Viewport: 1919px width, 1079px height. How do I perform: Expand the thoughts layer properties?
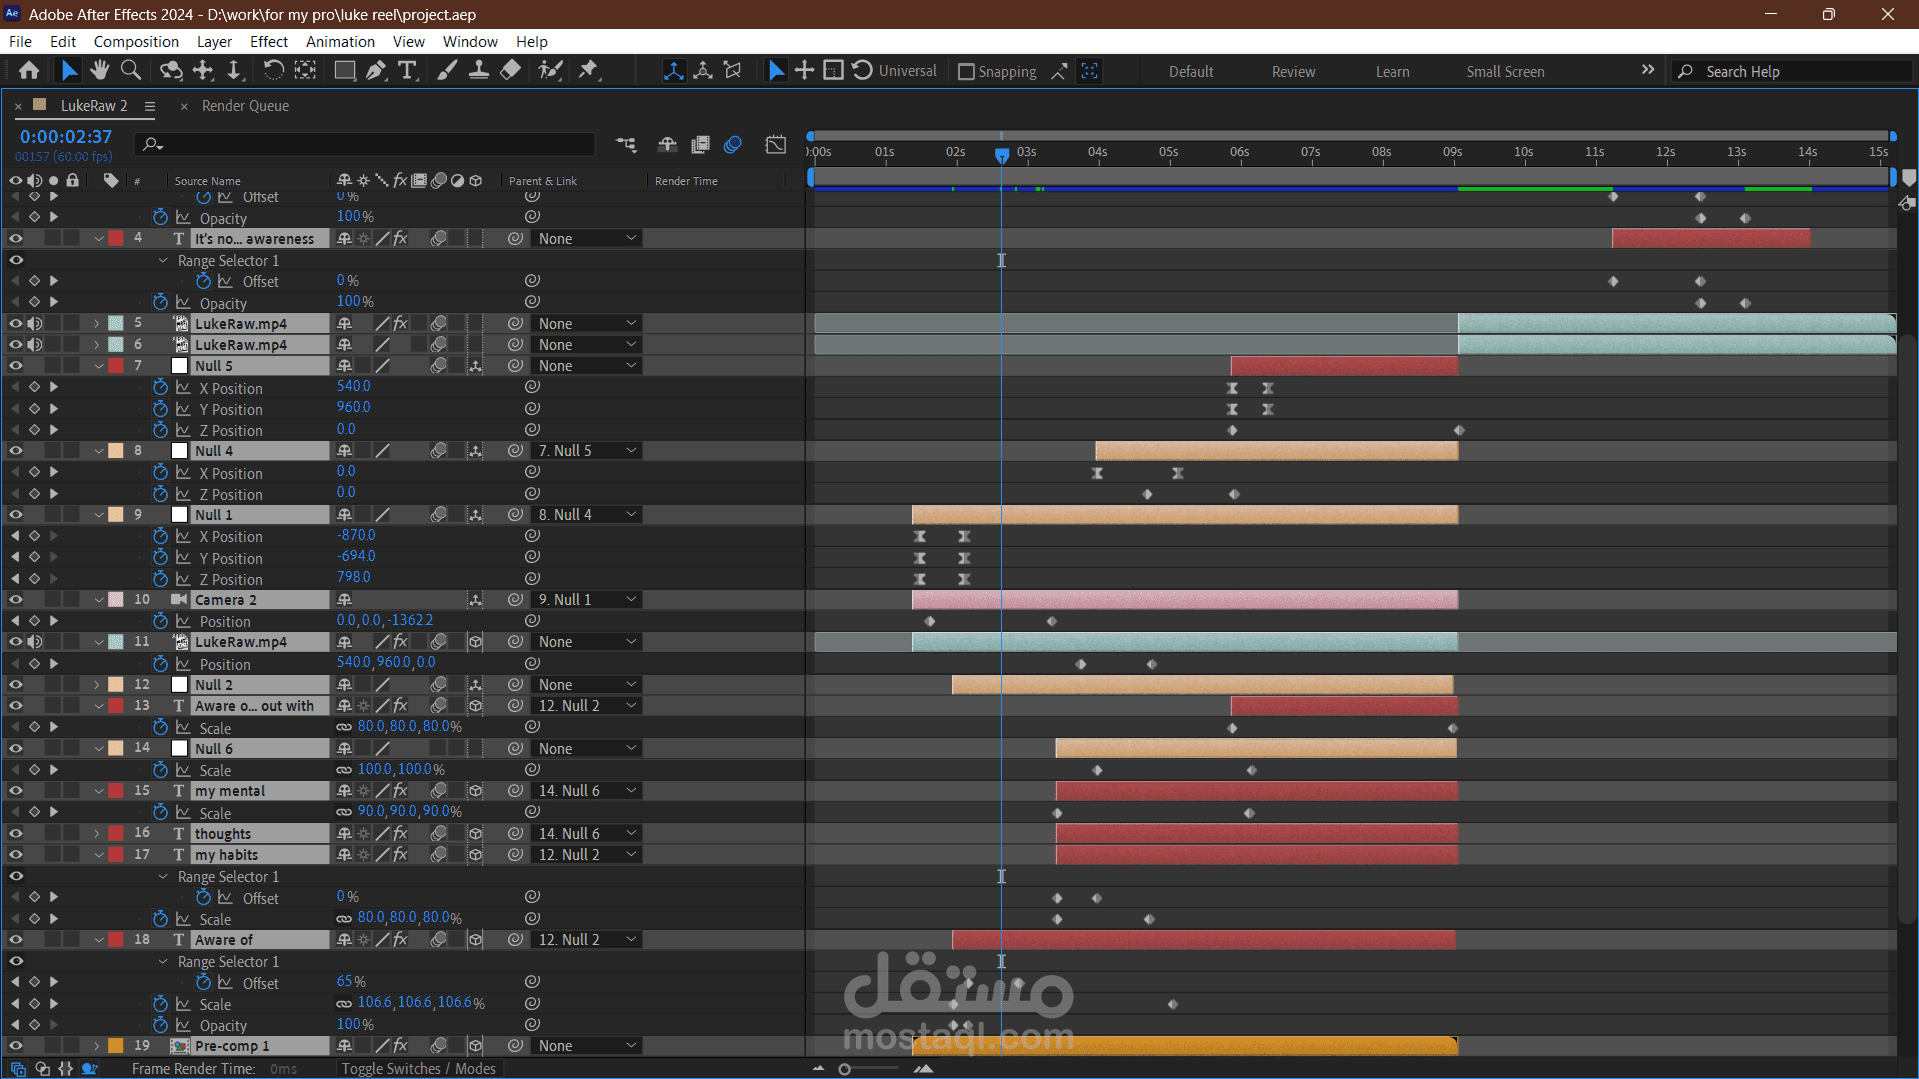(x=97, y=833)
